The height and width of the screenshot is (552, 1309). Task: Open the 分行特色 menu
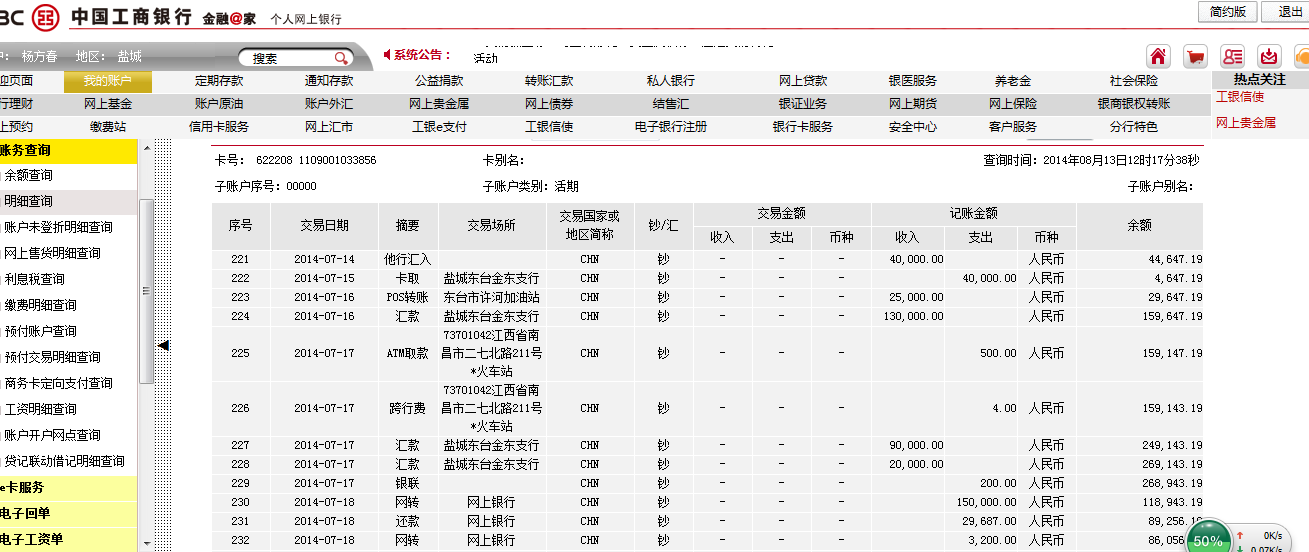[1134, 127]
